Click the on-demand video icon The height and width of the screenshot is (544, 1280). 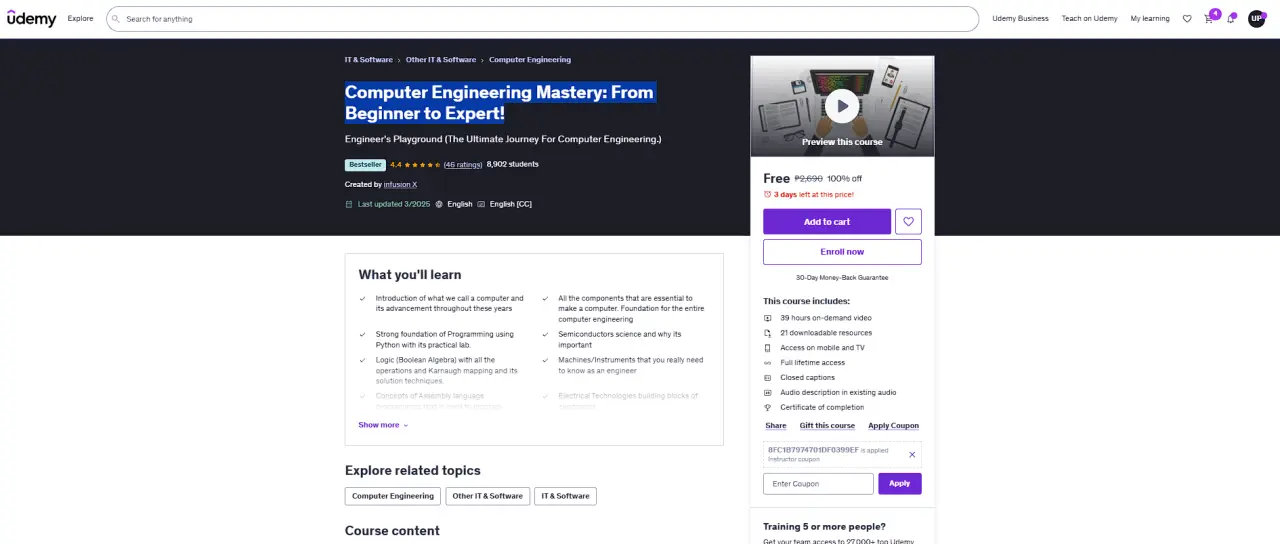click(768, 318)
